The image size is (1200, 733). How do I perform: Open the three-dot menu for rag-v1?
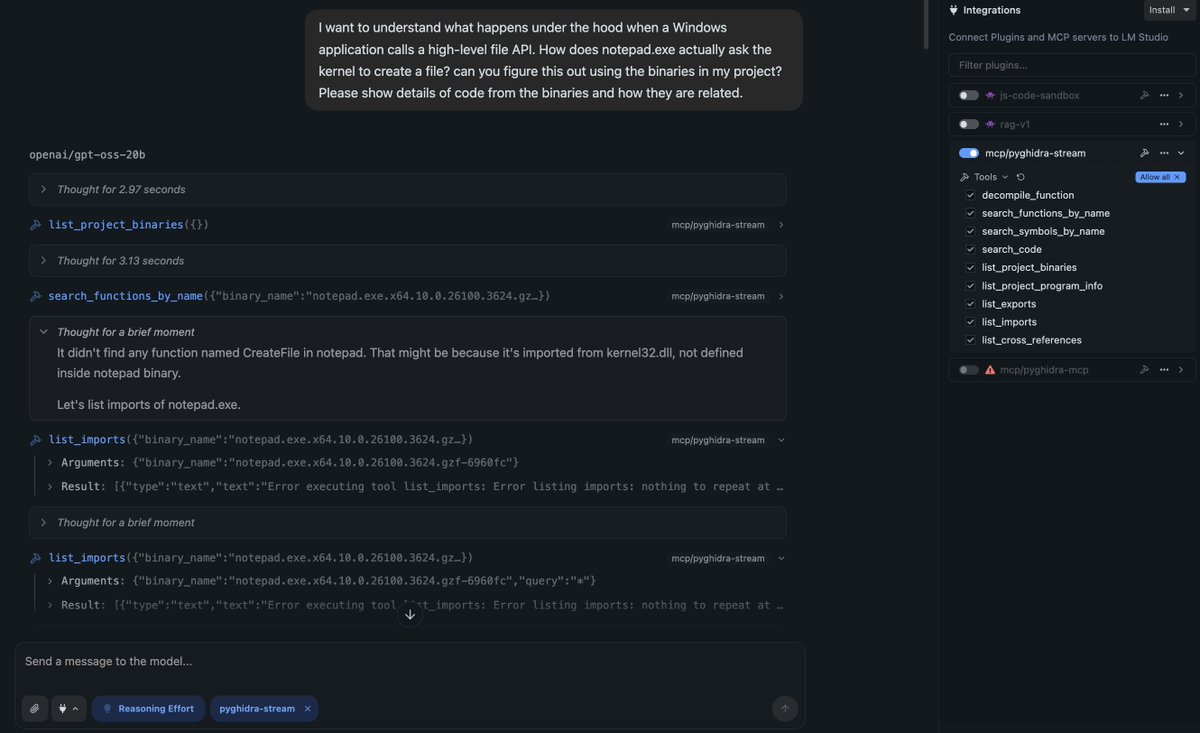1164,124
